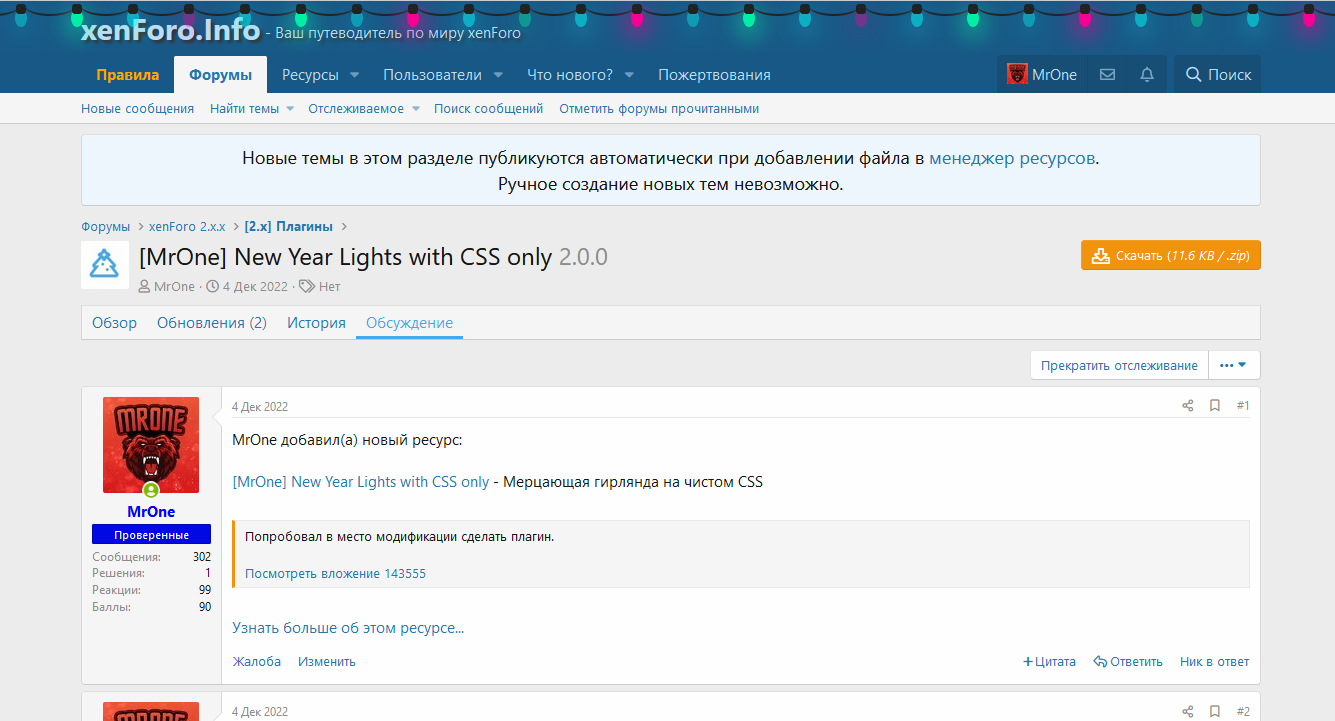Image resolution: width=1335 pixels, height=721 pixels.
Task: Go to [2.x] Плагины breadcrumb
Action: pos(288,227)
